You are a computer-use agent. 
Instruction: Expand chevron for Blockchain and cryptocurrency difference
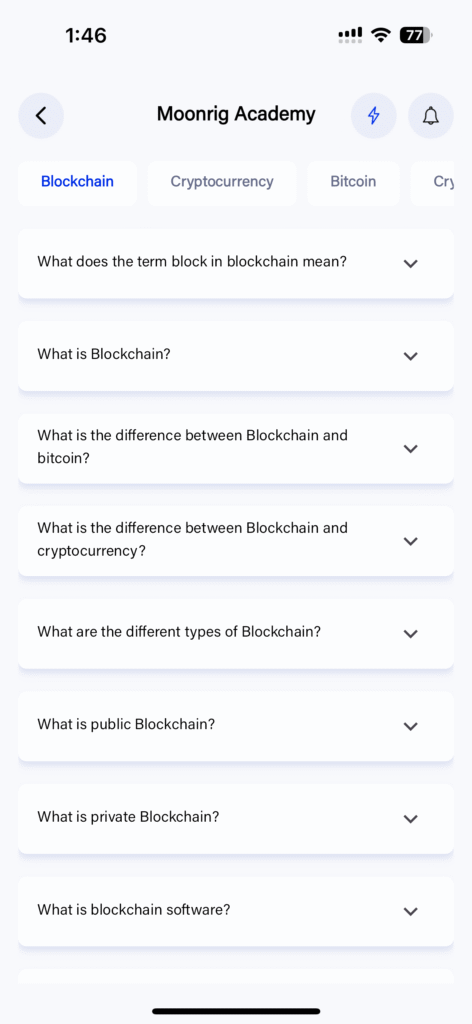(x=411, y=541)
